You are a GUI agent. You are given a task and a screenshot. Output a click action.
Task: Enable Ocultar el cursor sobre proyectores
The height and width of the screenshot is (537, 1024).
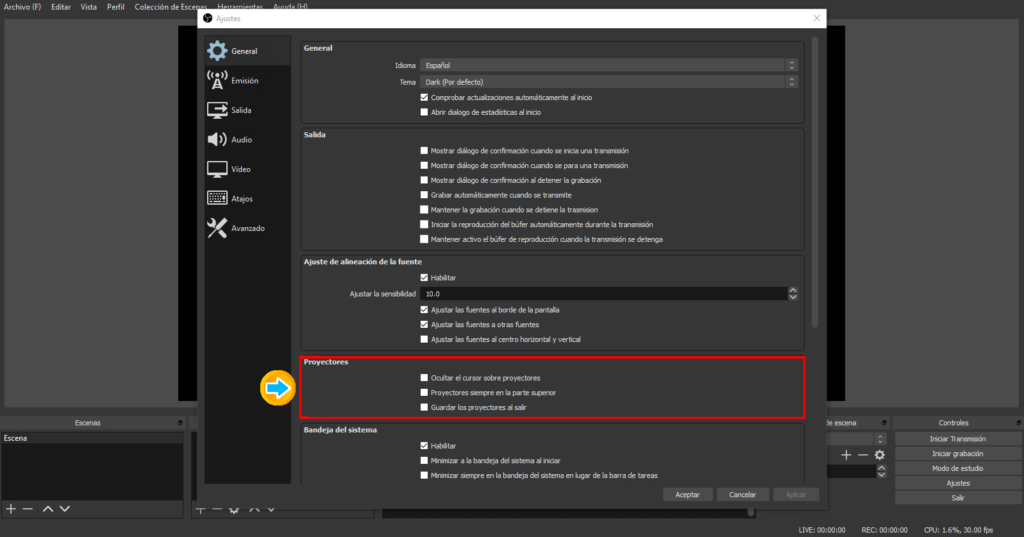pos(424,378)
